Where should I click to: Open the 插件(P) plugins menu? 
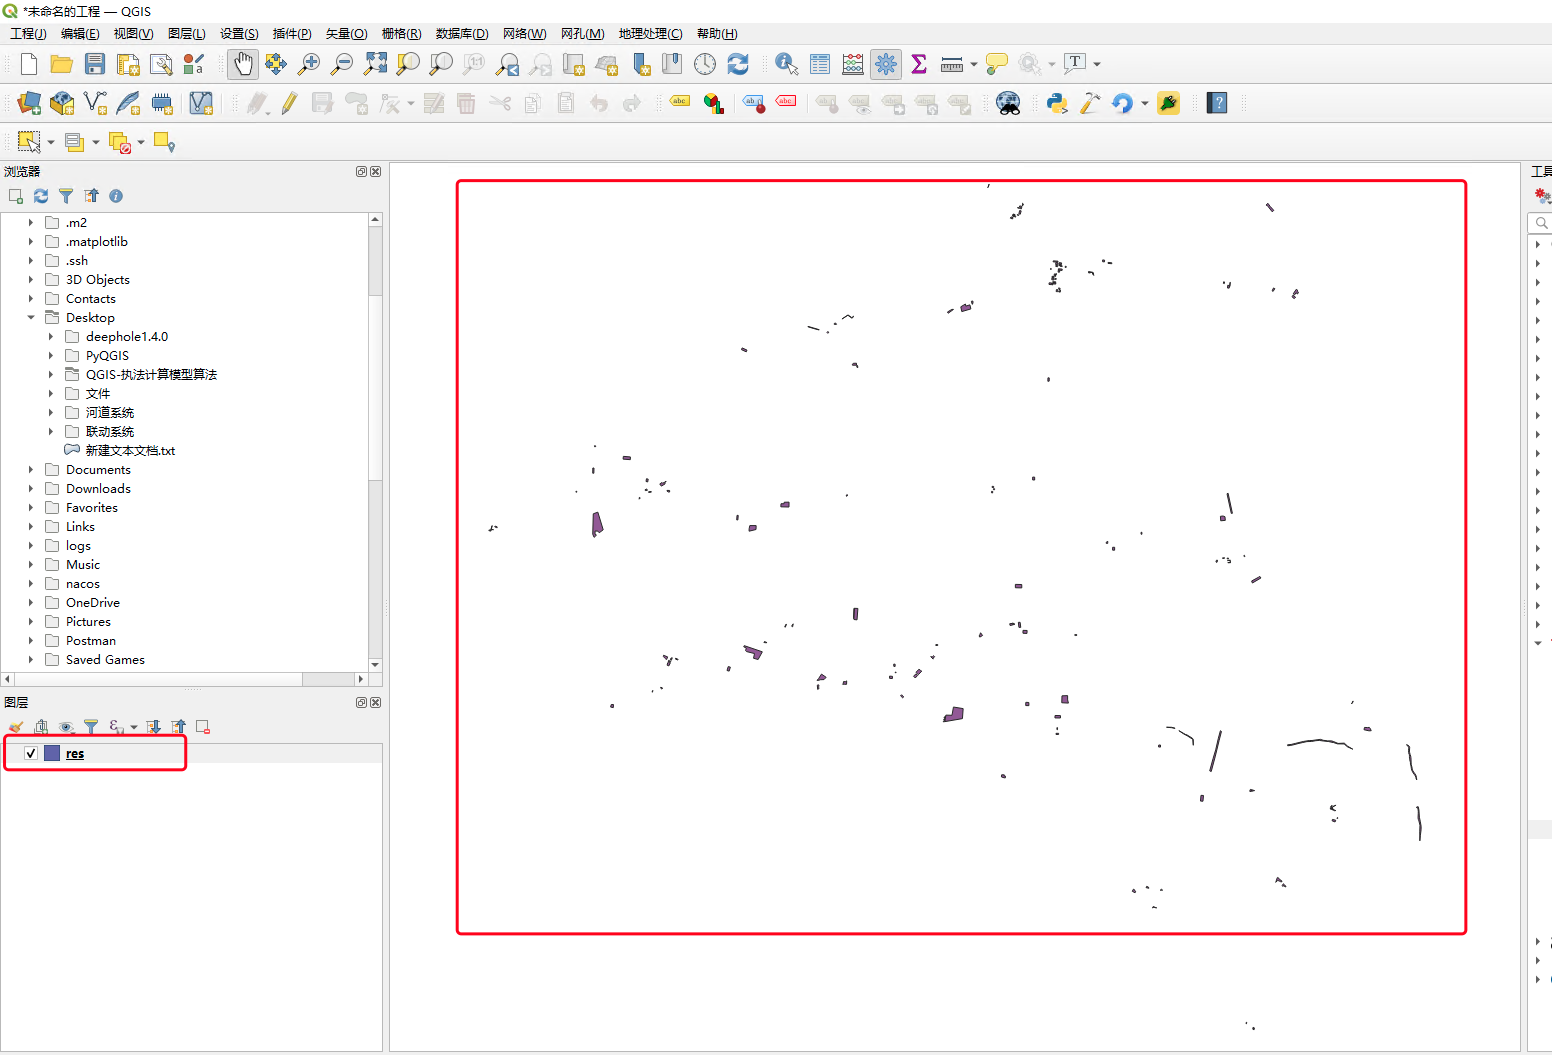[x=292, y=34]
